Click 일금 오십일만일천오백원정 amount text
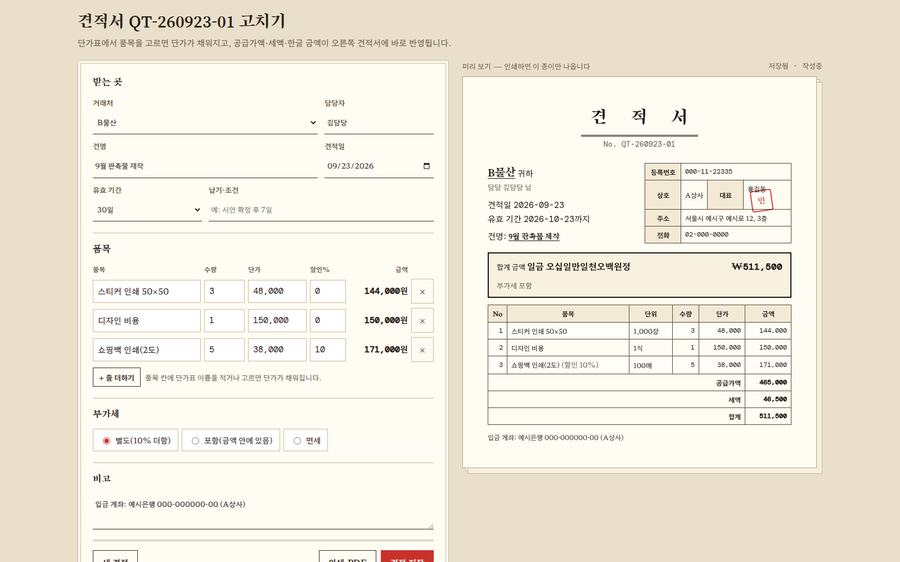Screen dimensions: 900x562 pyautogui.click(x=579, y=266)
